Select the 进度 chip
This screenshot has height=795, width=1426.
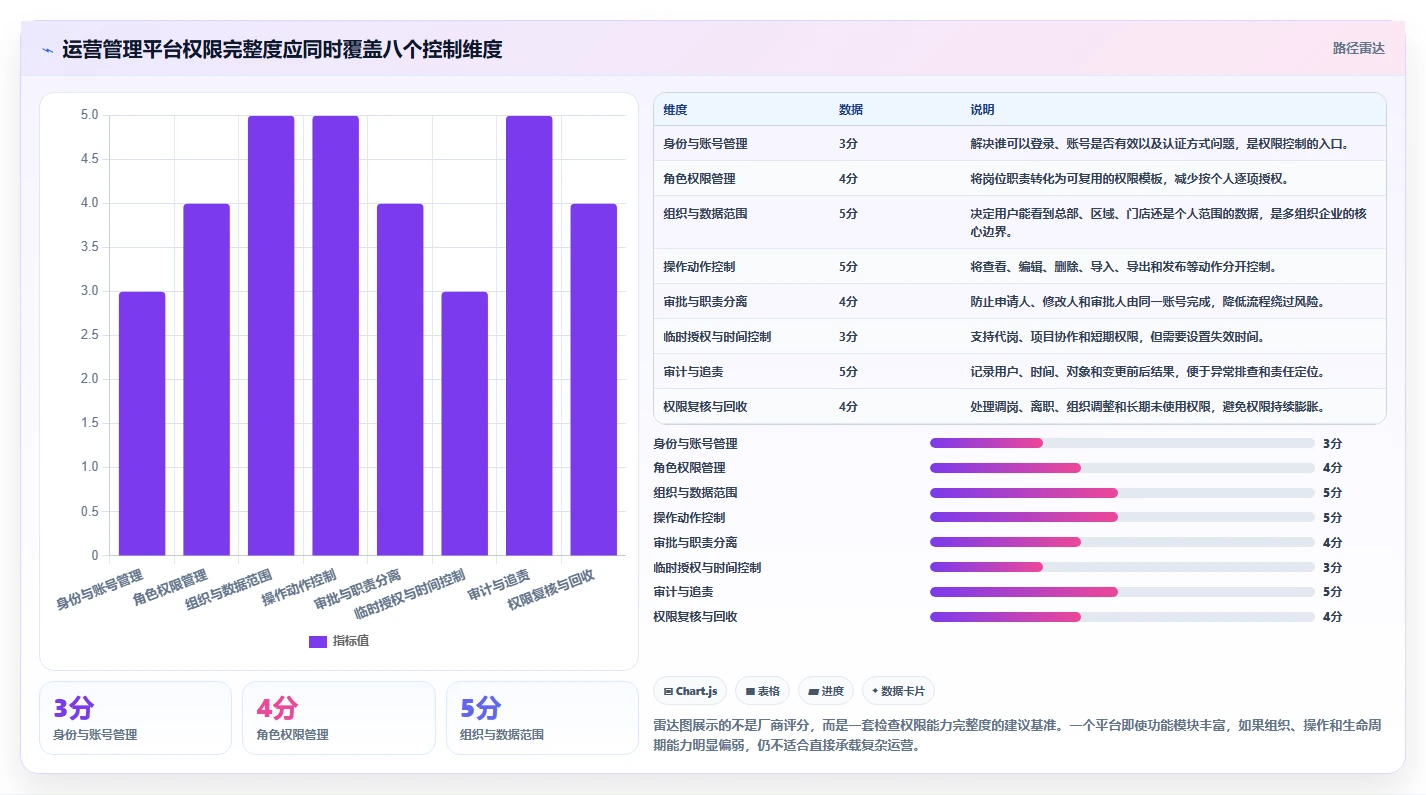[x=825, y=691]
